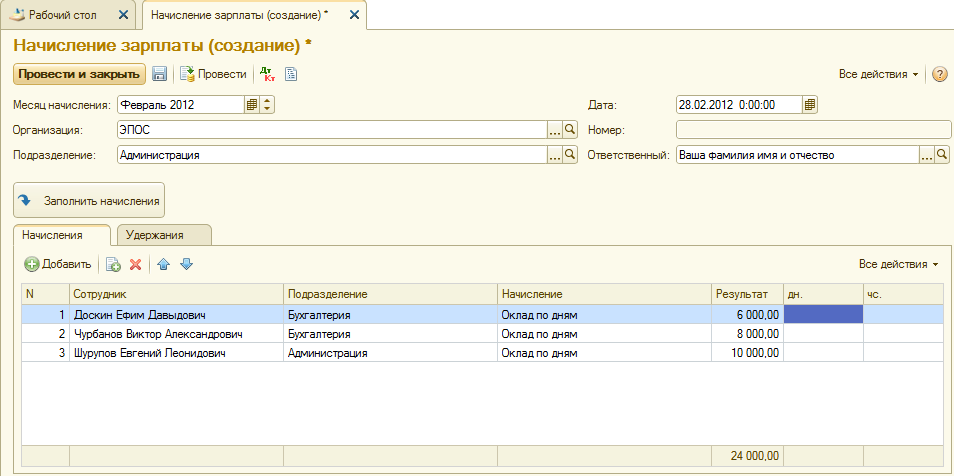Close the Рабочий стол tab
Image resolution: width=954 pixels, height=476 pixels.
[124, 15]
